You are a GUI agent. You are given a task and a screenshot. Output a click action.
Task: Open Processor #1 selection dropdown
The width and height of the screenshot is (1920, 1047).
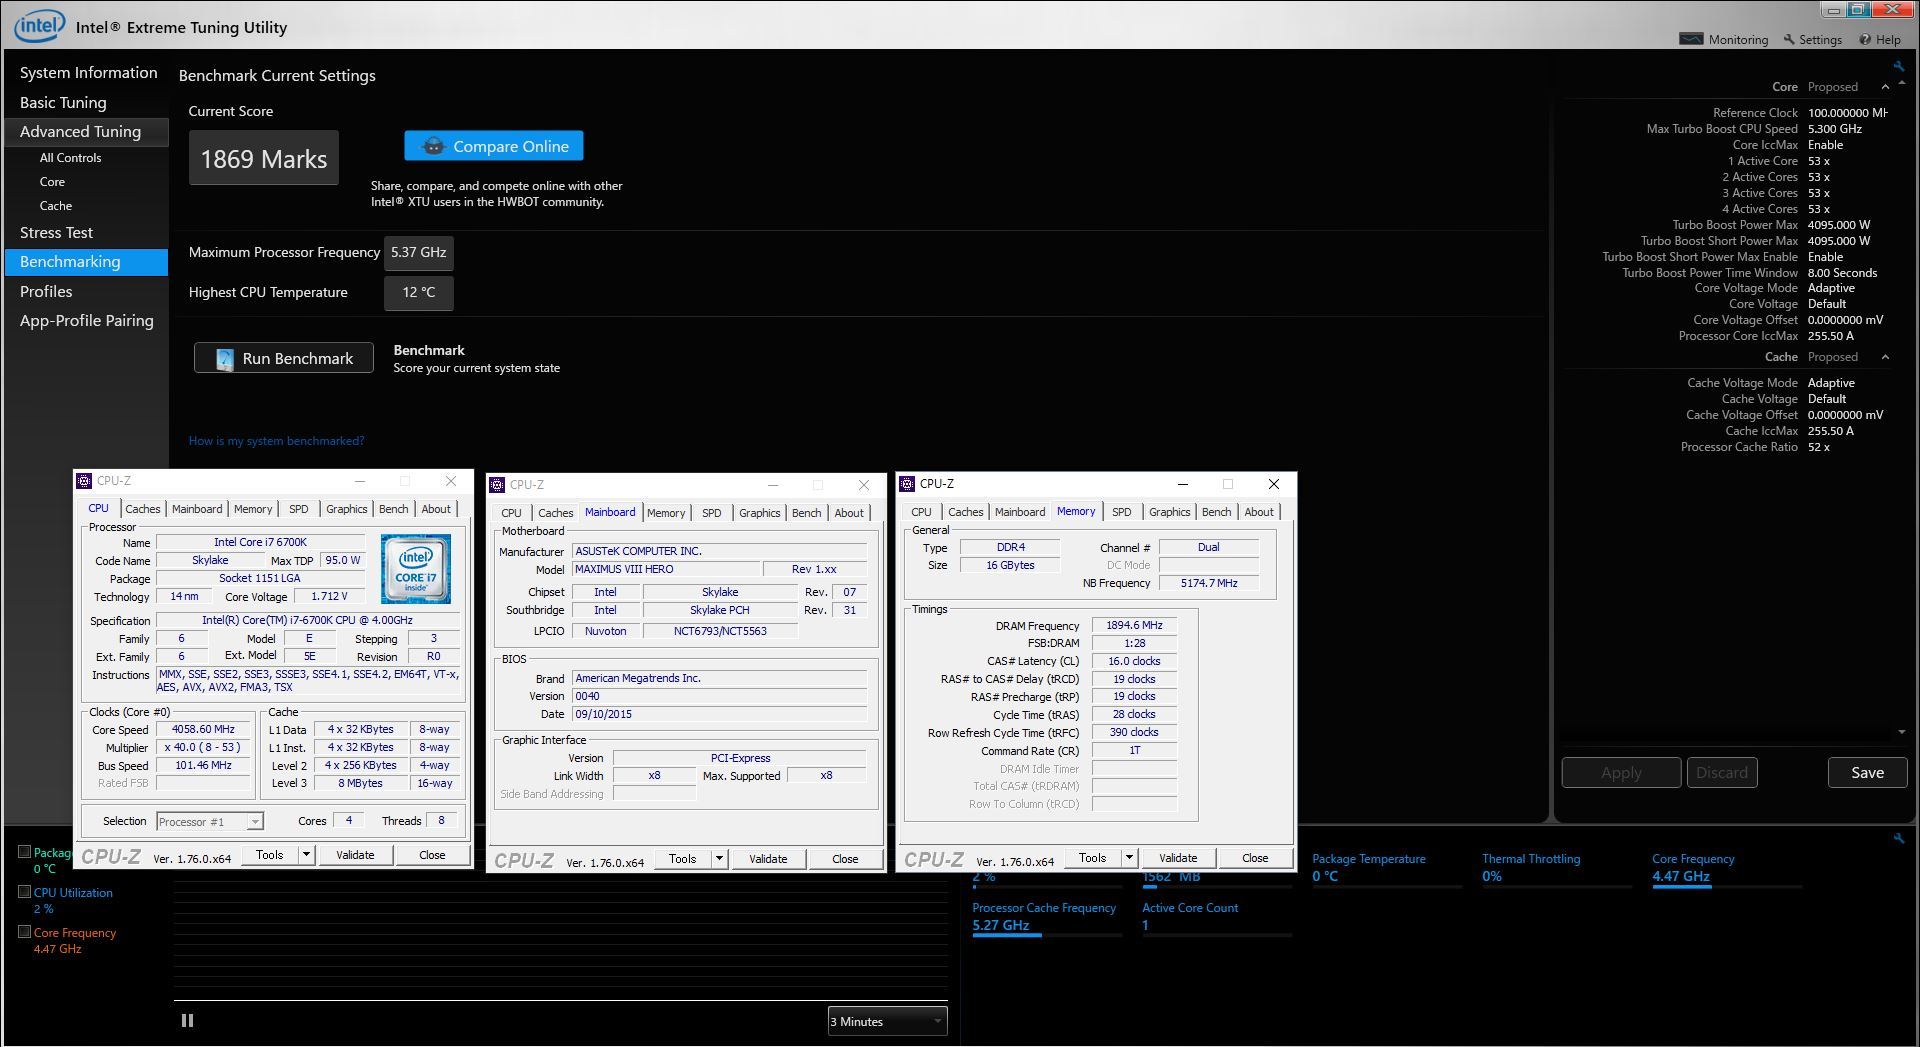tap(210, 822)
